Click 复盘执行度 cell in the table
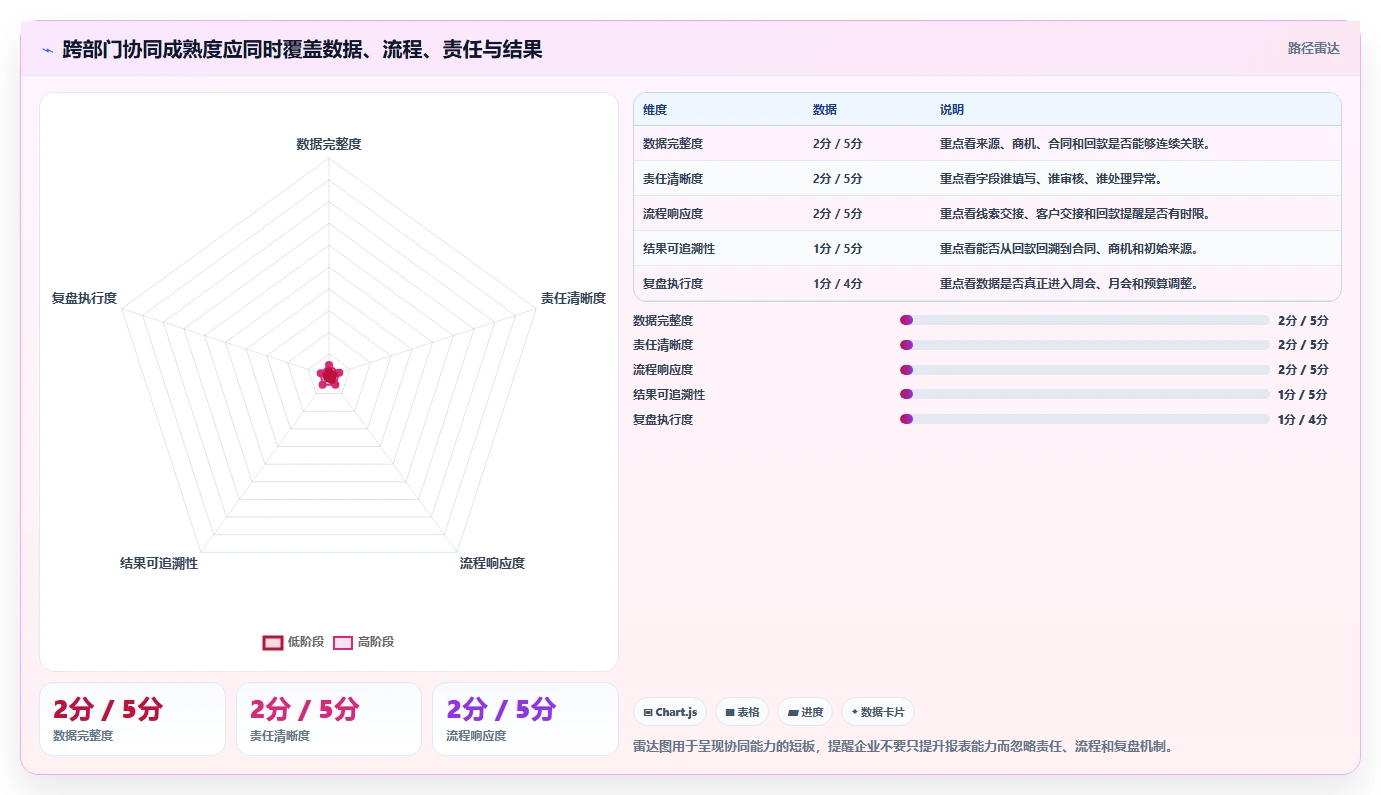This screenshot has width=1381, height=795. 673,284
